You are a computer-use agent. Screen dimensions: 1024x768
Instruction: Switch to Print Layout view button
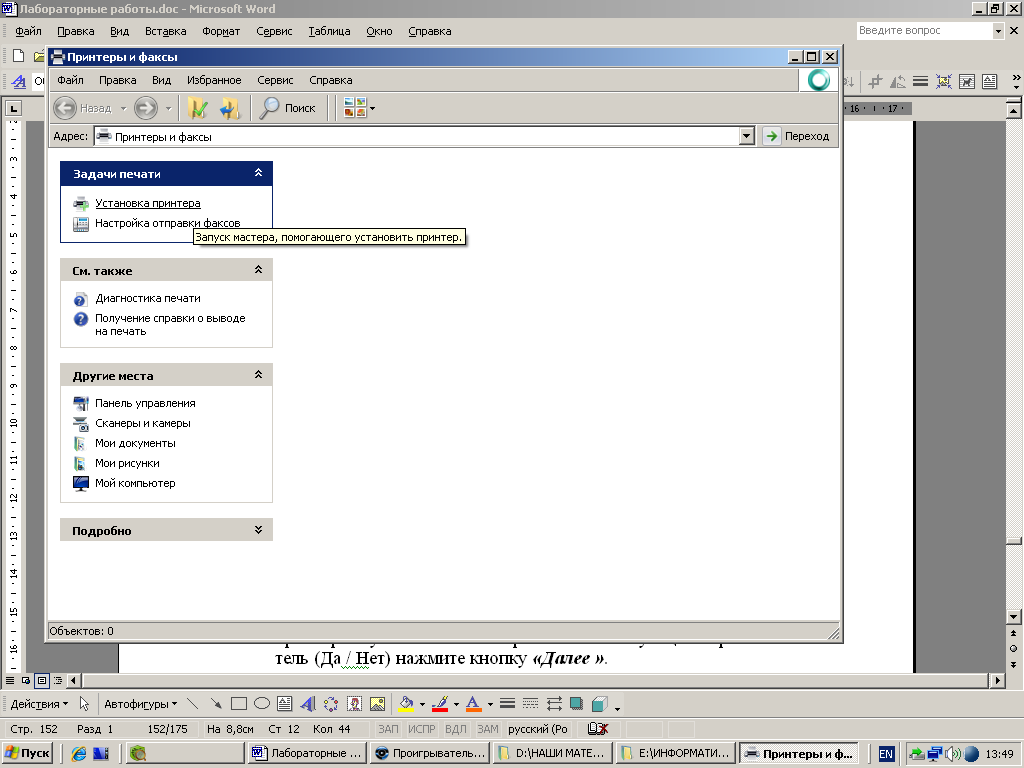[42, 680]
